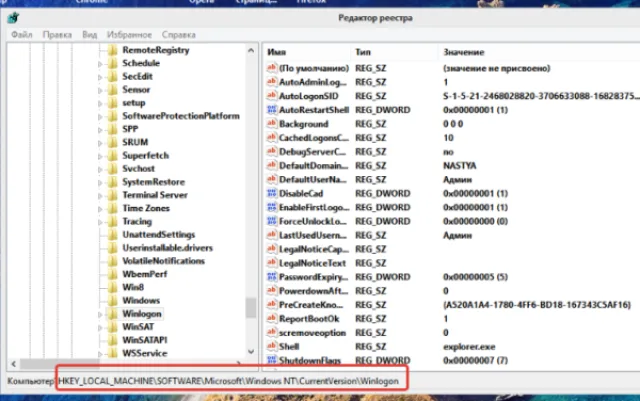Select the Windows tree item
Screen dimensions: 640x401
pyautogui.click(x=141, y=301)
